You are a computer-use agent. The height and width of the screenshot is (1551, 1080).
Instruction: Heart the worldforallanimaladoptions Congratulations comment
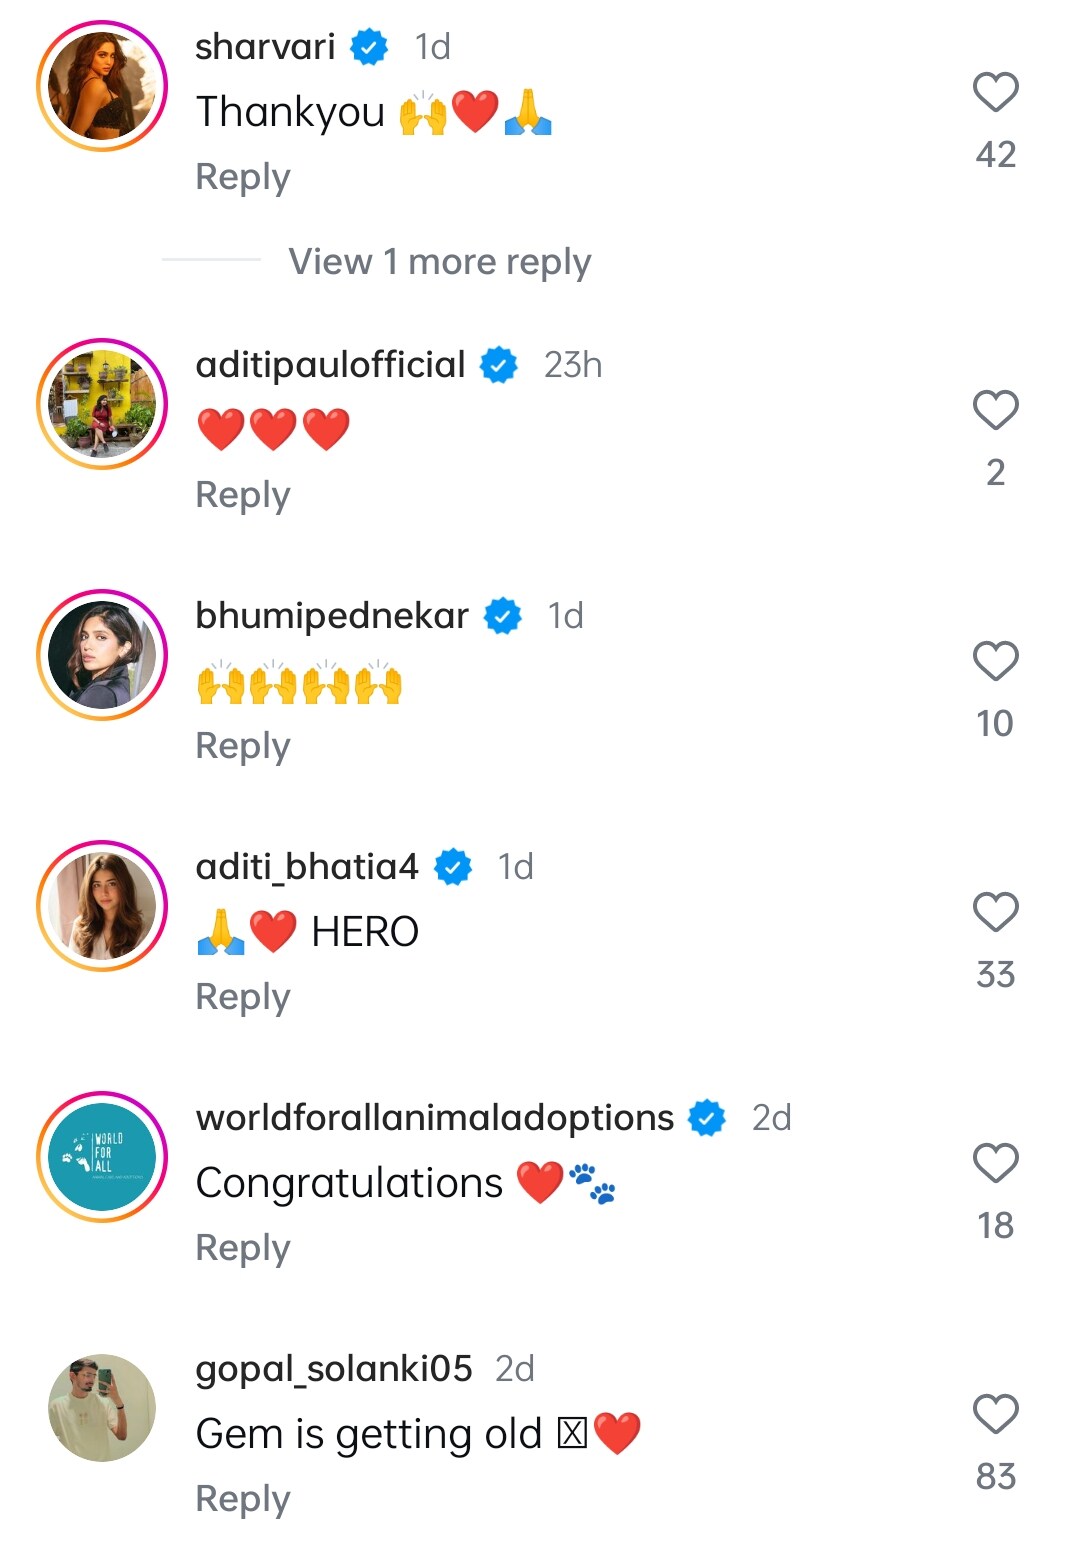995,1164
